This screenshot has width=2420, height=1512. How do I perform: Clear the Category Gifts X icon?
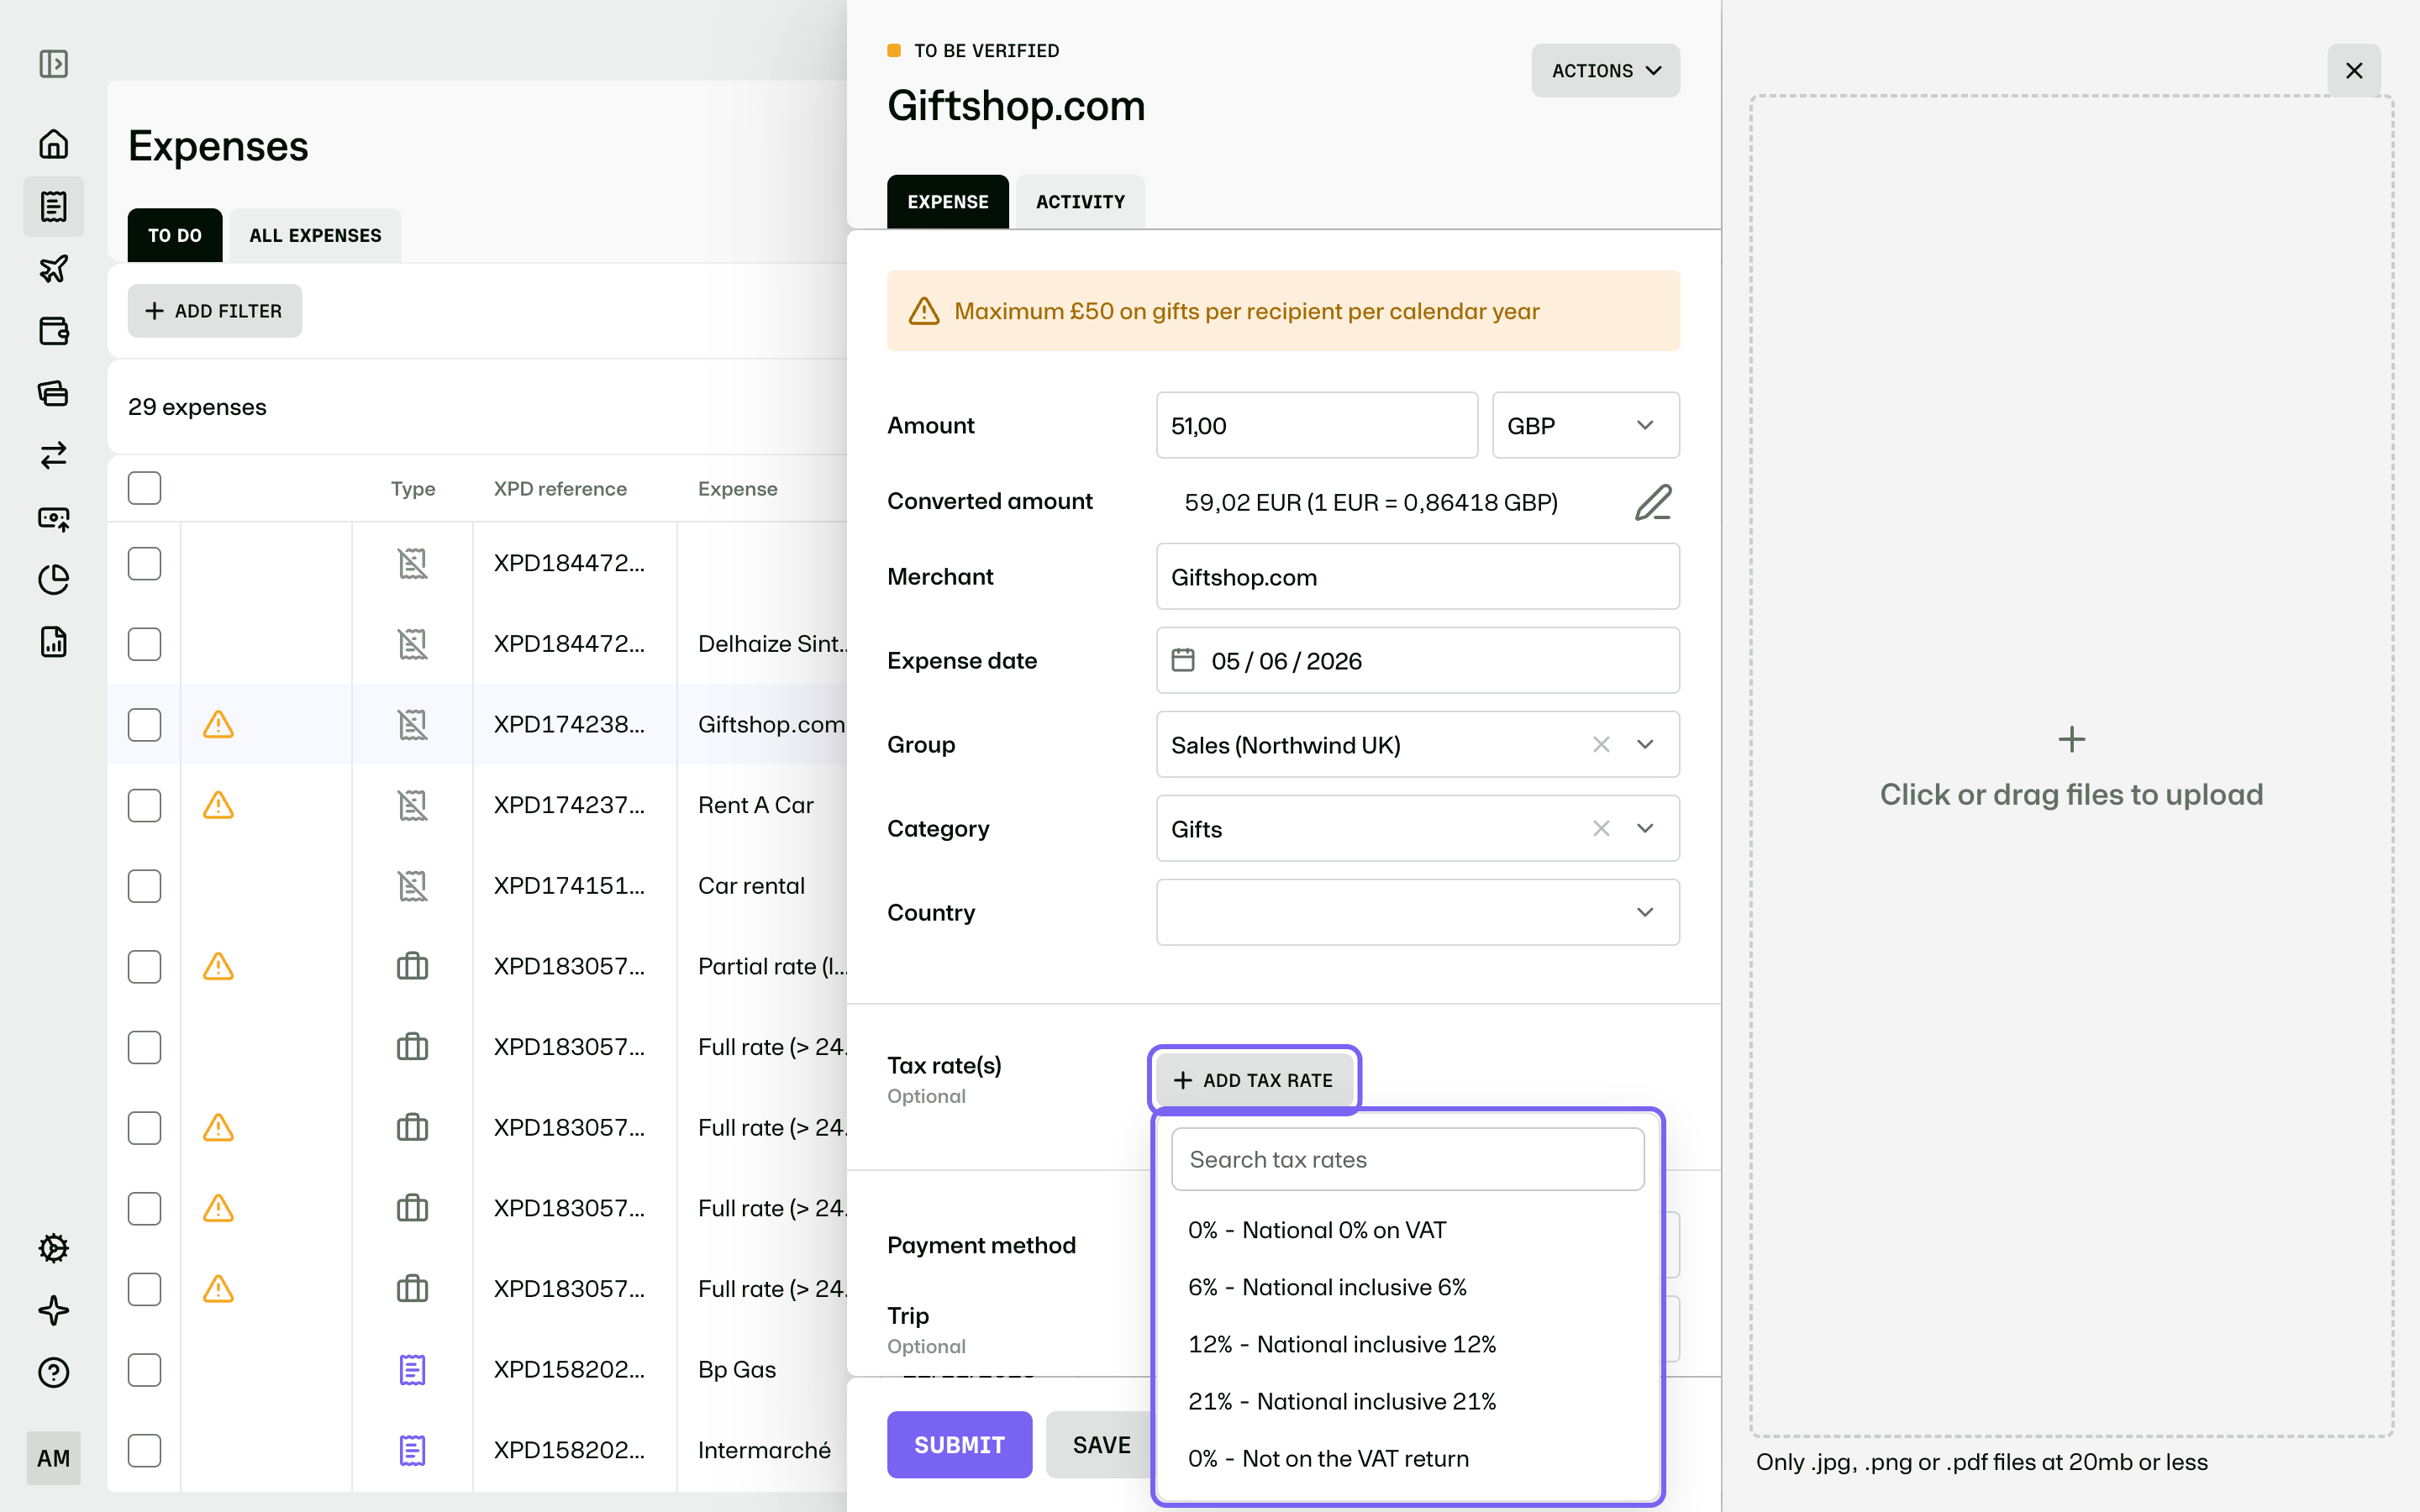[x=1601, y=828]
